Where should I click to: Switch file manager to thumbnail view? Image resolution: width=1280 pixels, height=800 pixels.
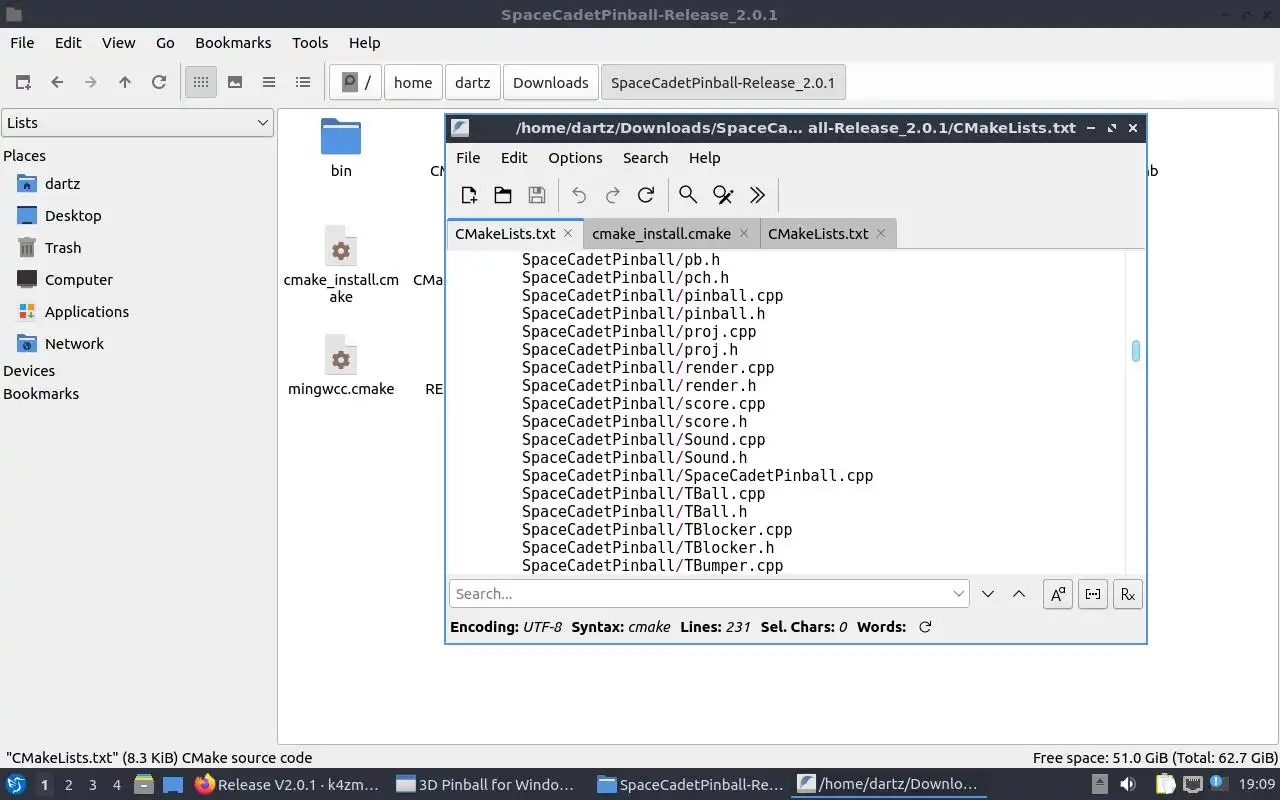235,83
